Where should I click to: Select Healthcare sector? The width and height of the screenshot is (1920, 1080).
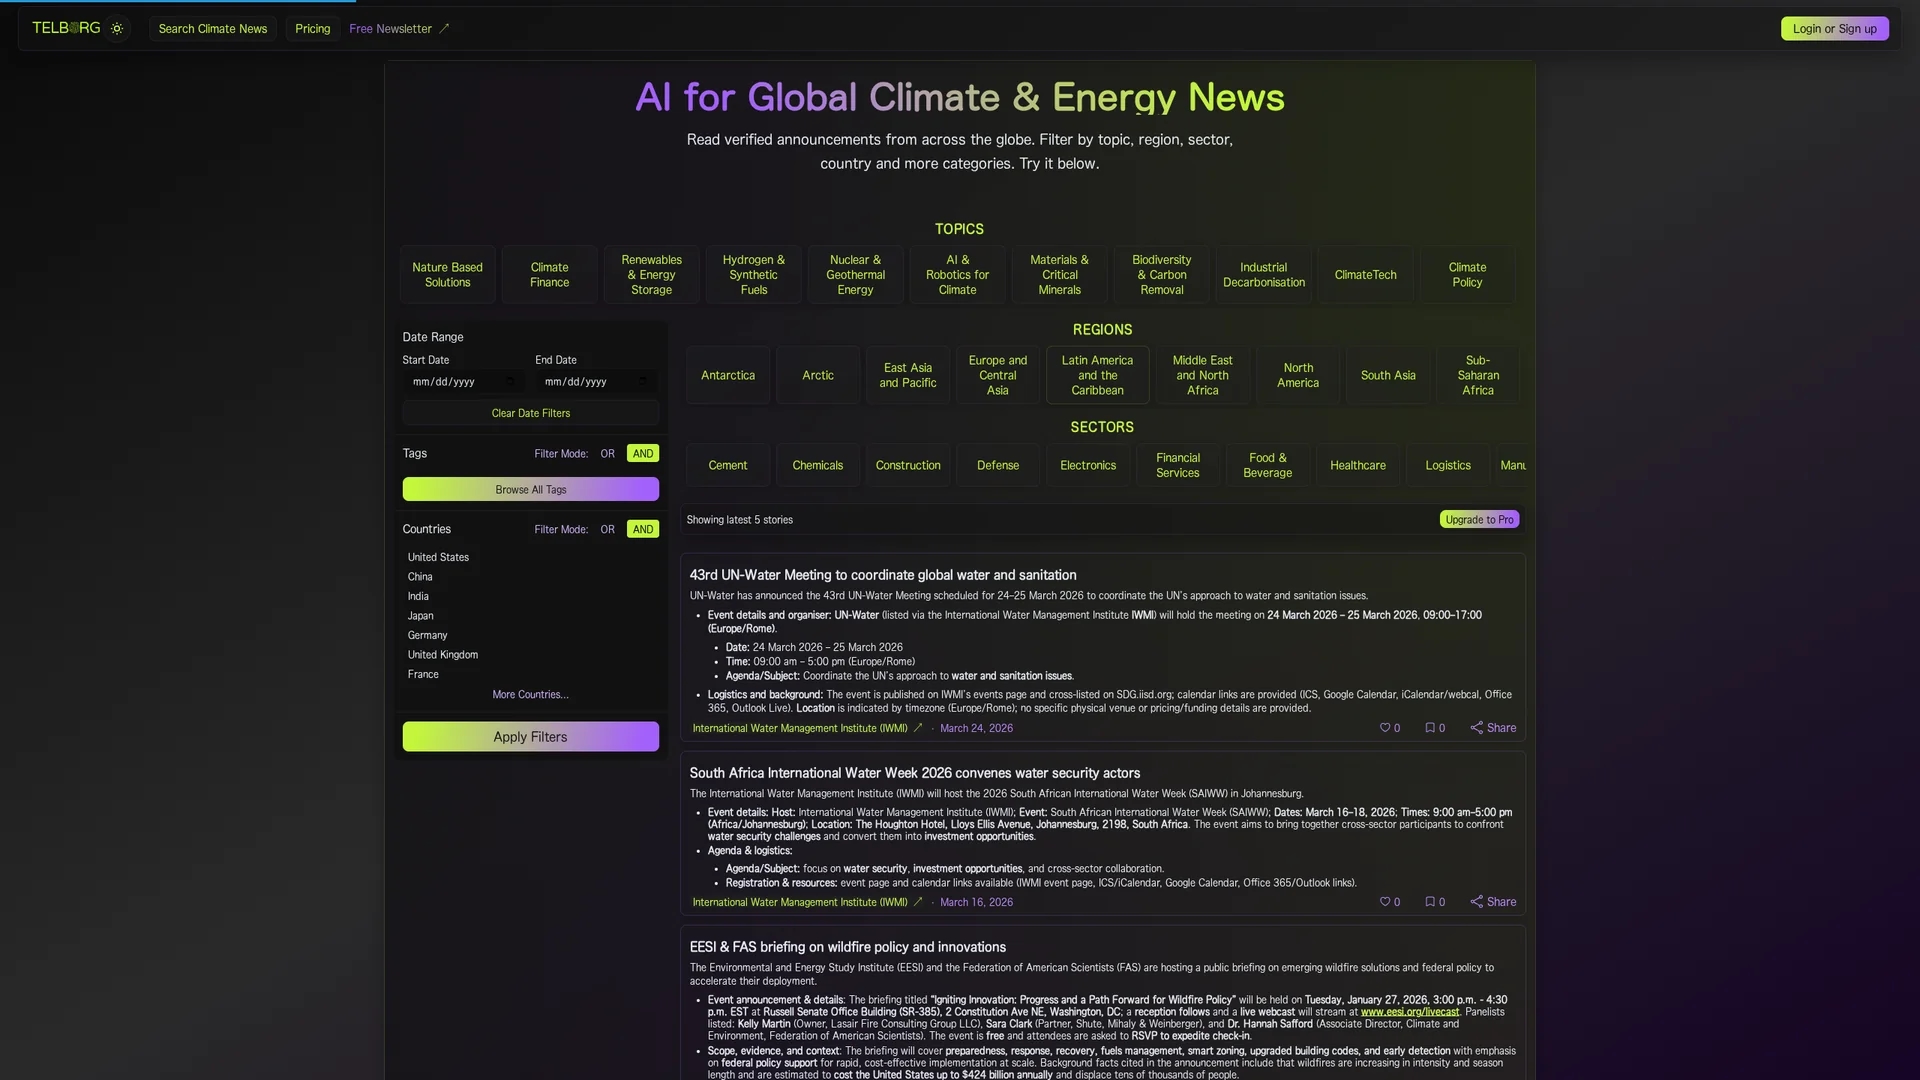tap(1358, 466)
